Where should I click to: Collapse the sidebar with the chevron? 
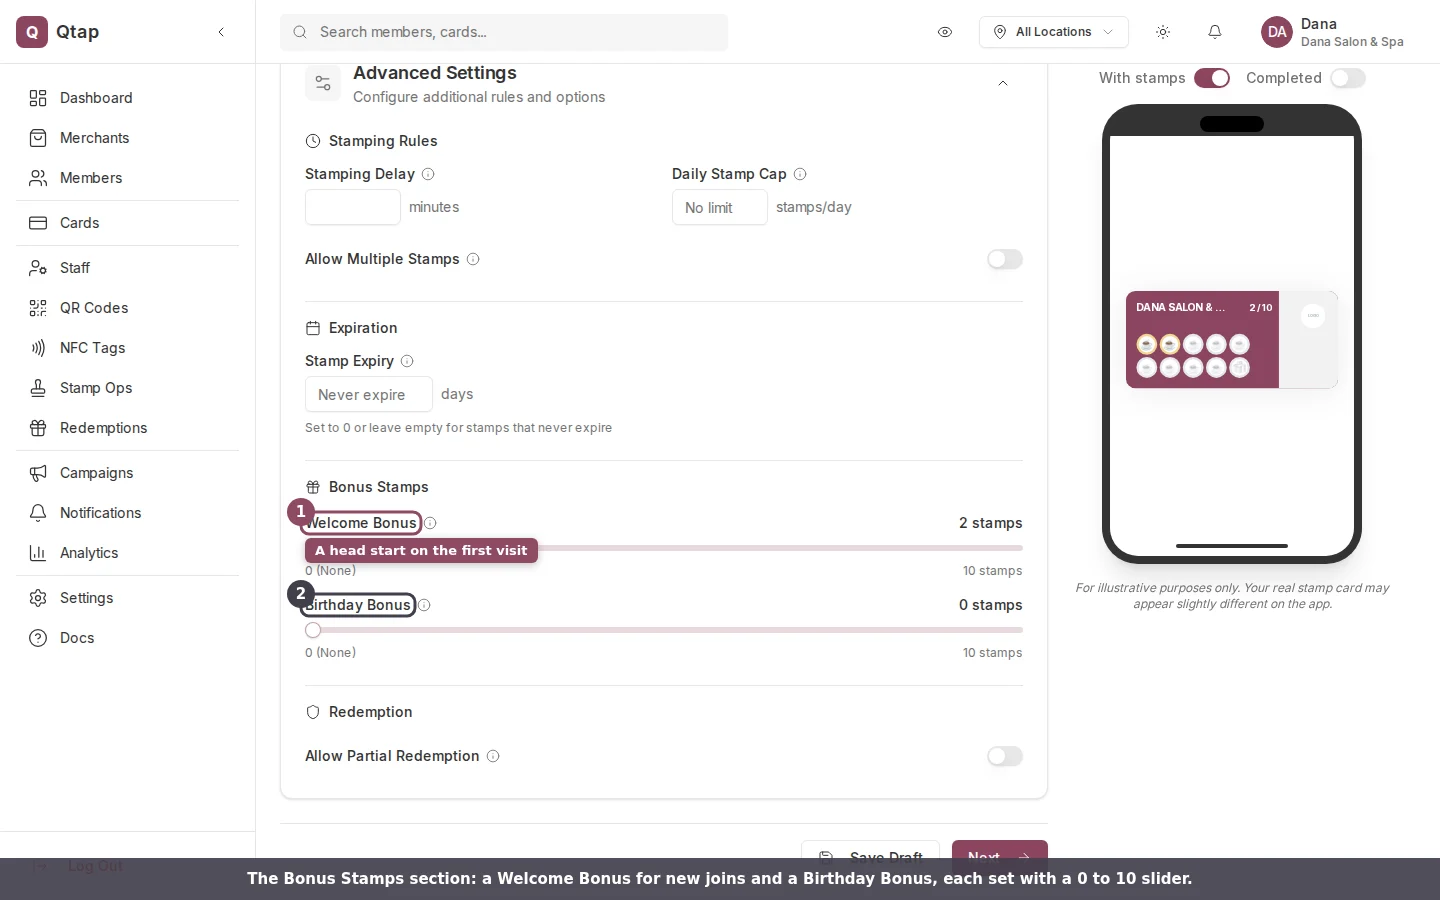[x=221, y=32]
